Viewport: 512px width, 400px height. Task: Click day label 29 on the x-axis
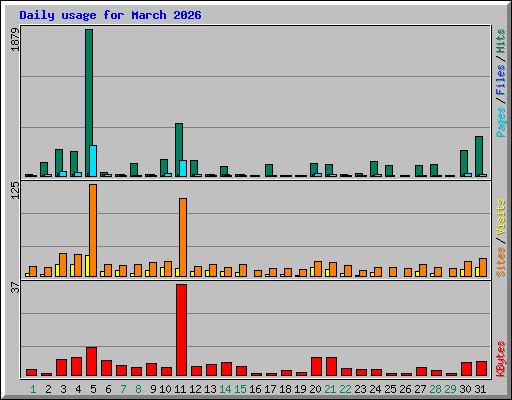(x=450, y=389)
